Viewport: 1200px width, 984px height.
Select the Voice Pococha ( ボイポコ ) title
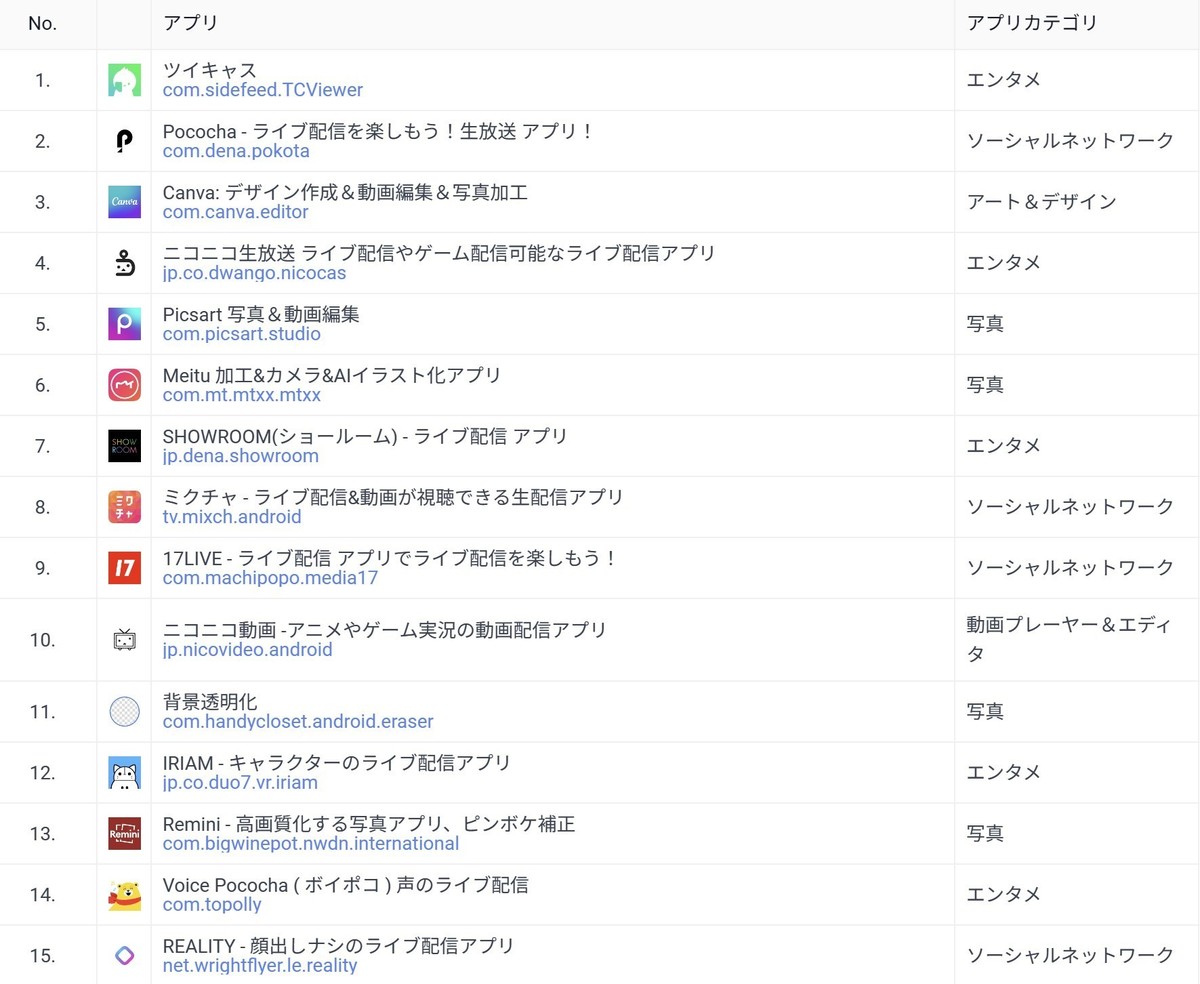tap(346, 885)
